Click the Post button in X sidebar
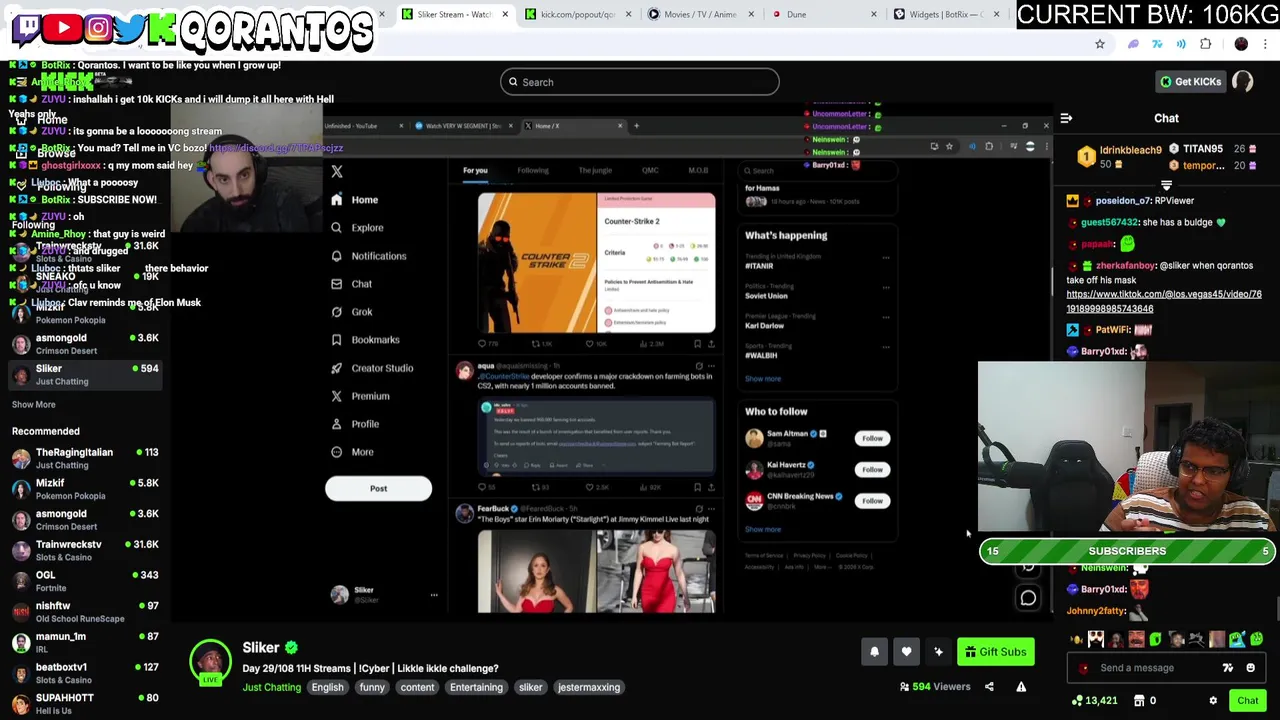This screenshot has width=1280, height=720. pos(378,489)
